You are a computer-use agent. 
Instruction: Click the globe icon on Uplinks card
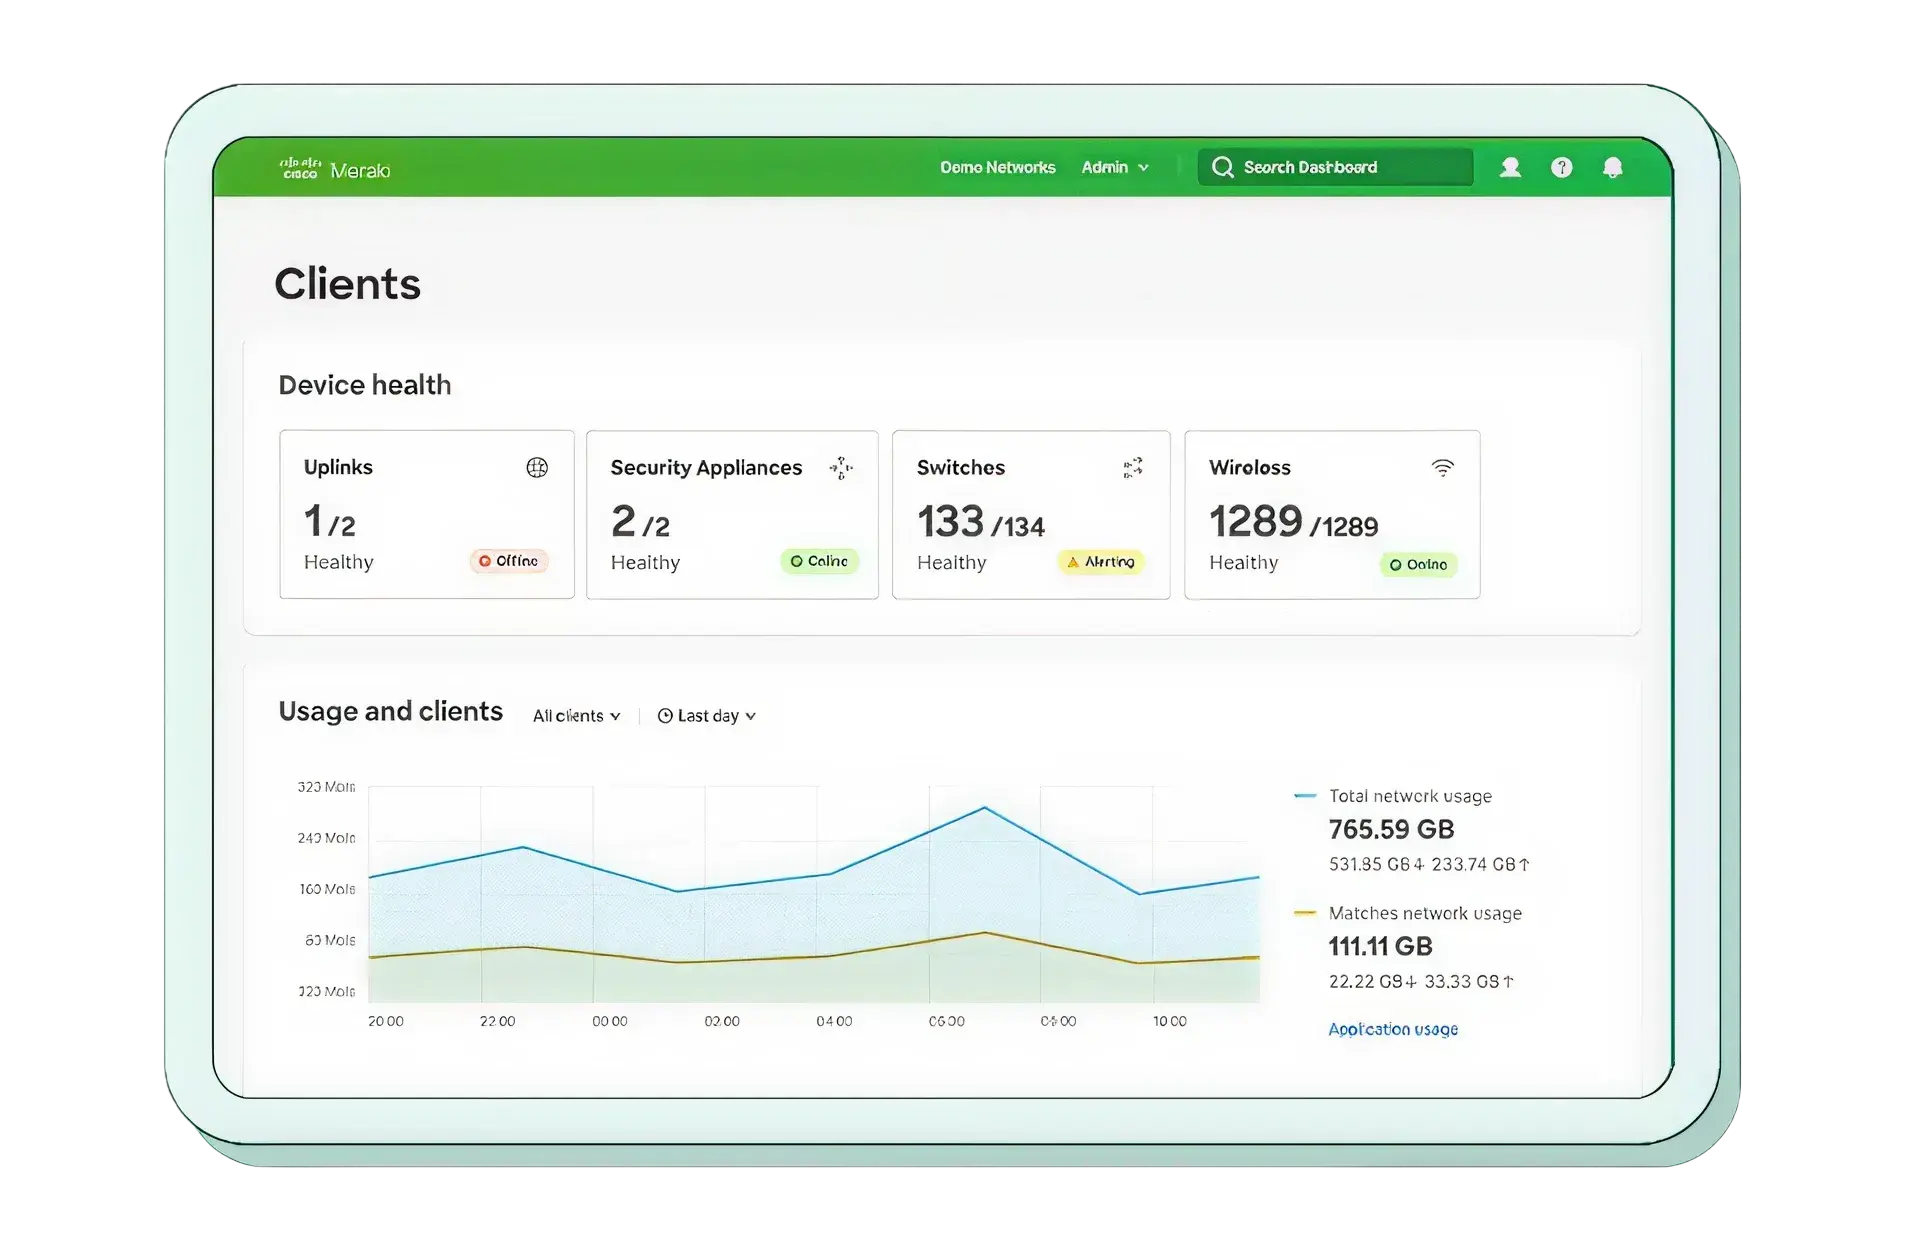click(537, 467)
